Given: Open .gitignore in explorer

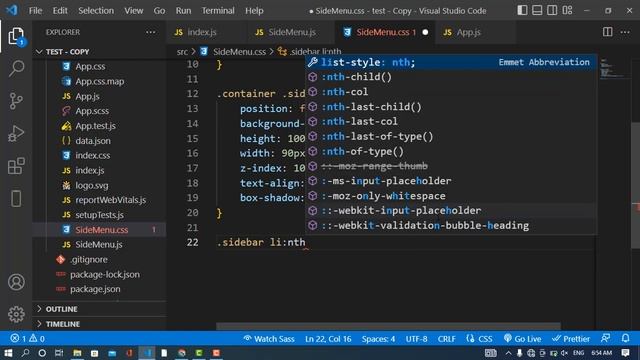Looking at the screenshot, I should coord(89,260).
